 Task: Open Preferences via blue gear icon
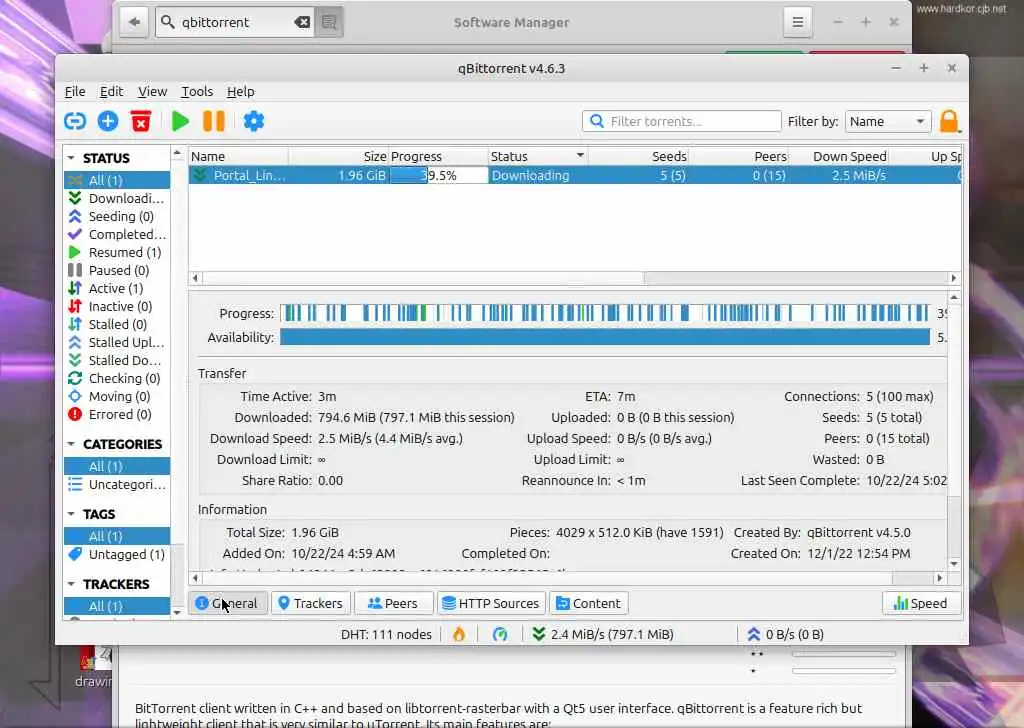coord(253,121)
